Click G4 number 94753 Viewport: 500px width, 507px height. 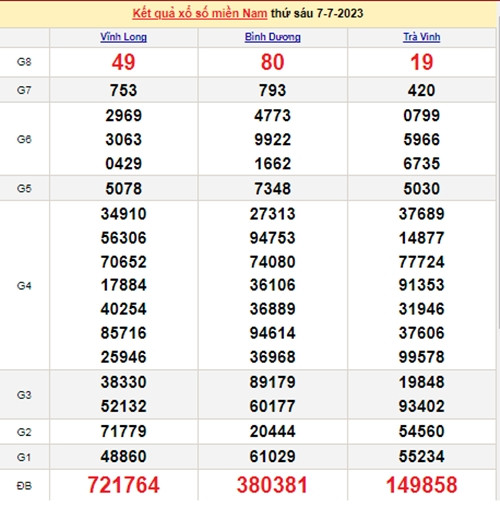click(273, 238)
